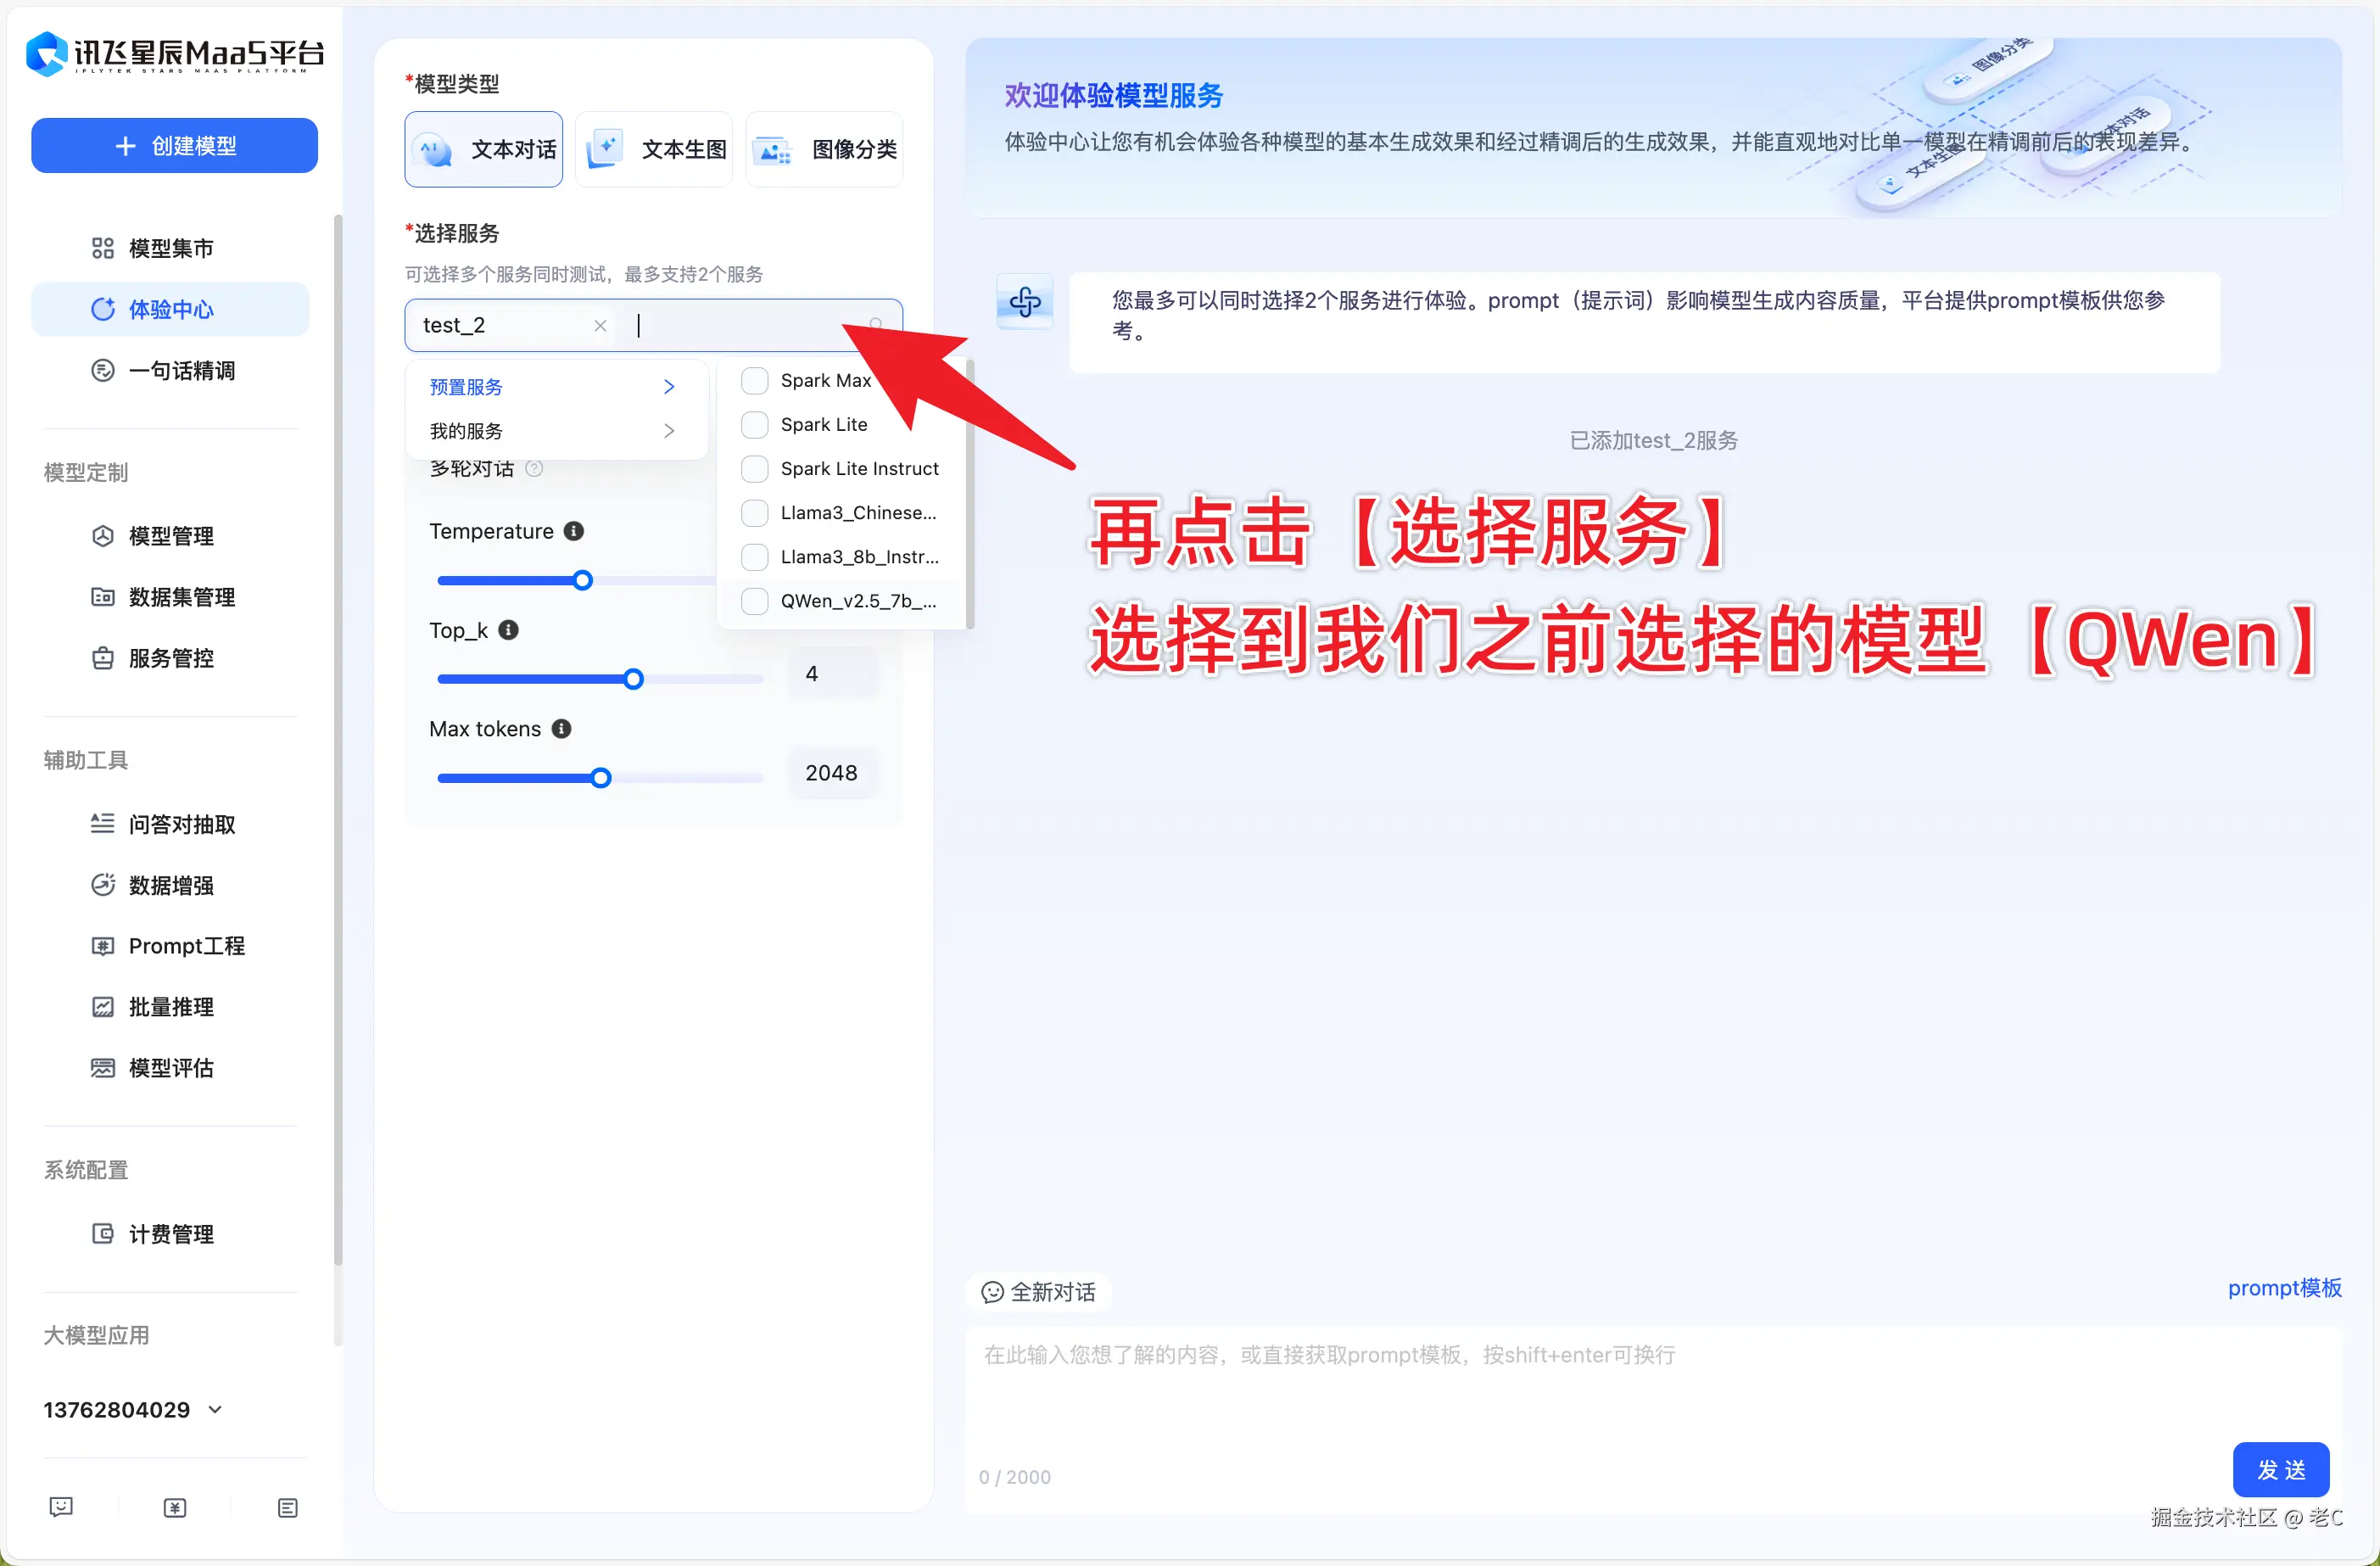Image resolution: width=2380 pixels, height=1566 pixels.
Task: Select 数据集管理 in the sidebar
Action: click(182, 597)
